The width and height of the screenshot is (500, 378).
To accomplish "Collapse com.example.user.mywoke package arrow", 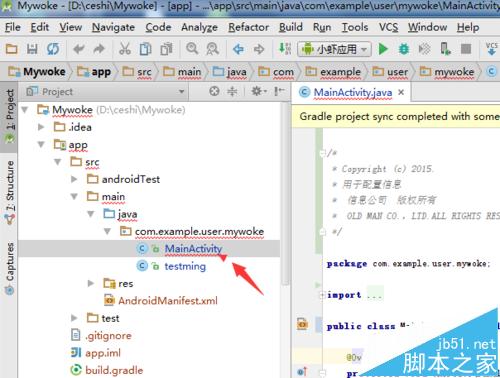I will pyautogui.click(x=107, y=231).
